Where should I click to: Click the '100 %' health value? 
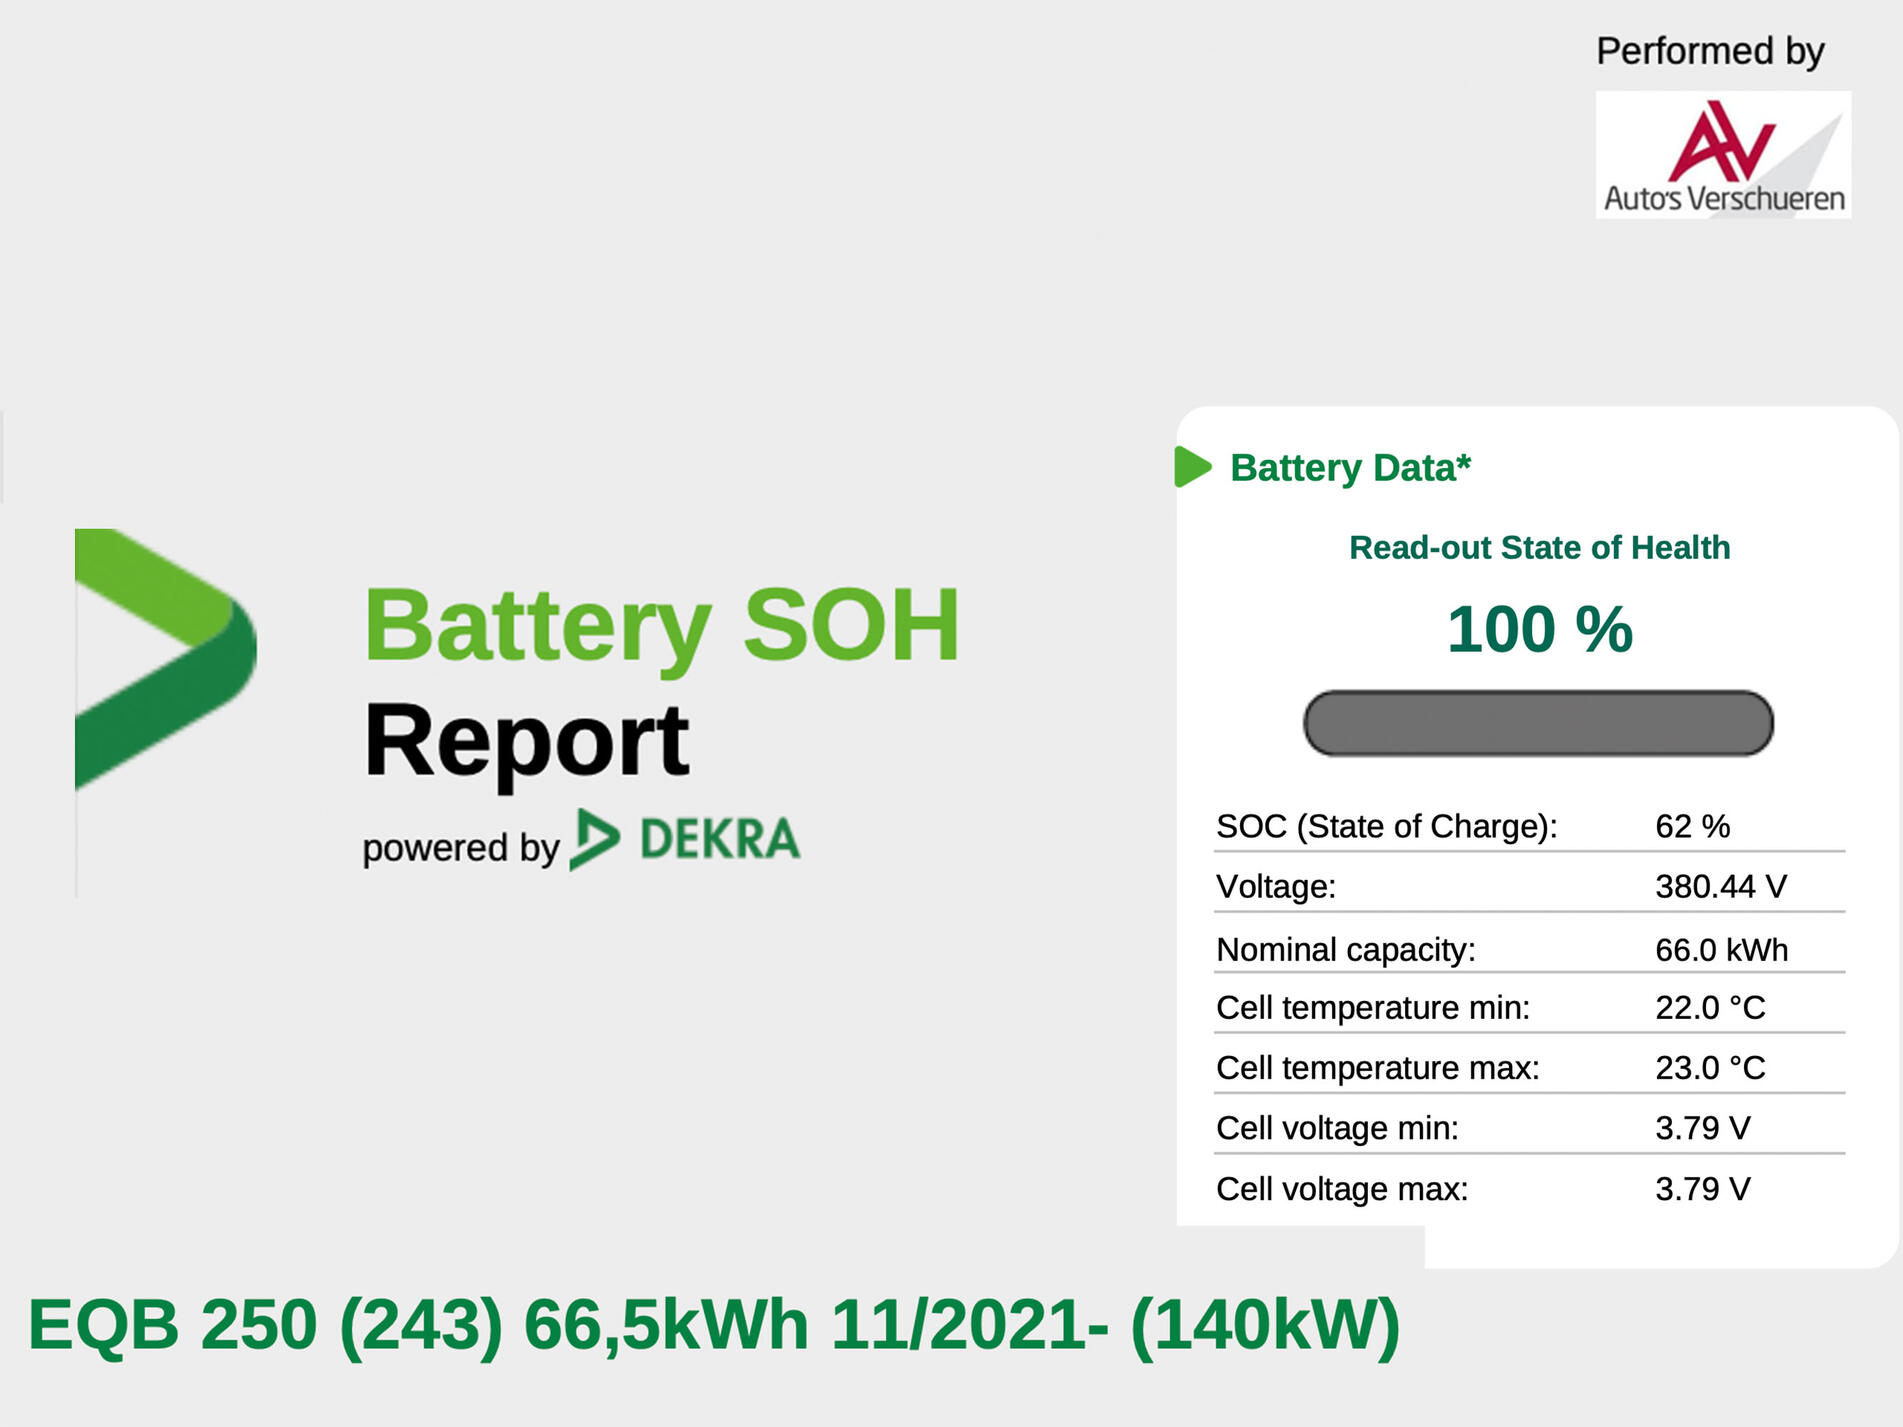point(1539,629)
